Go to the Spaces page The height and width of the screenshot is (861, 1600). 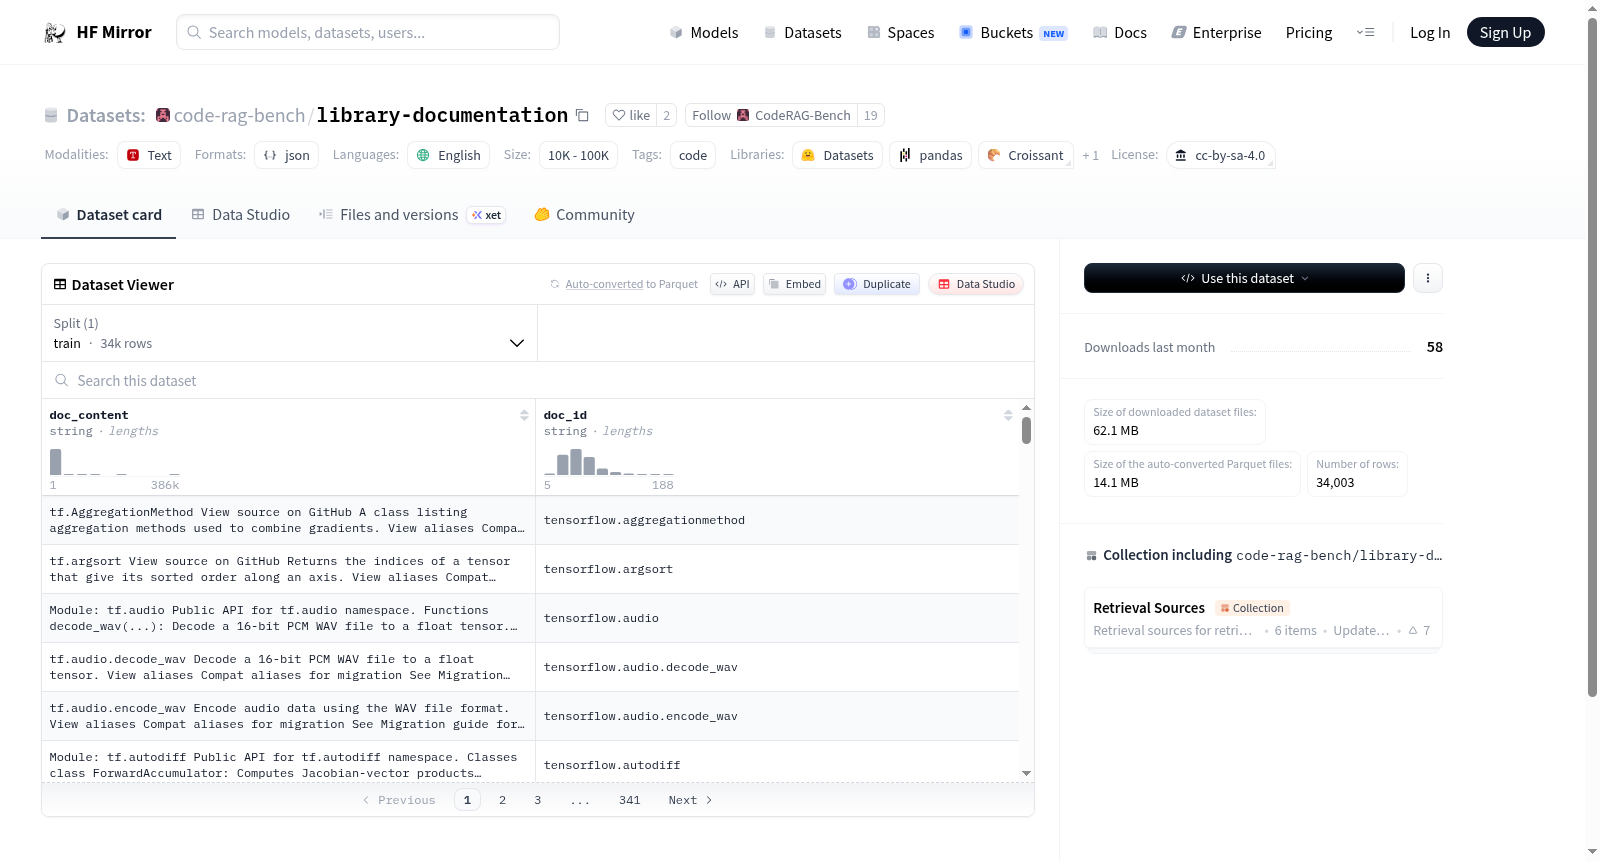coord(900,33)
